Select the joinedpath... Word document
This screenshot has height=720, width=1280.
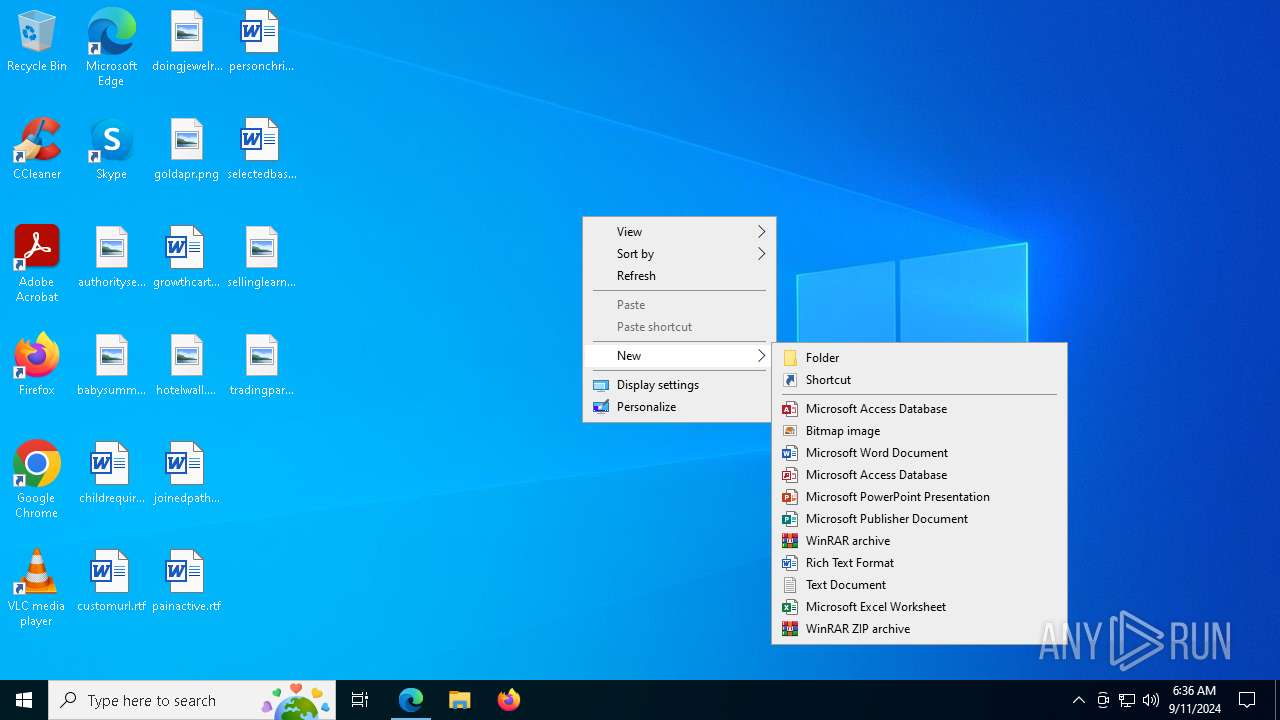point(187,474)
